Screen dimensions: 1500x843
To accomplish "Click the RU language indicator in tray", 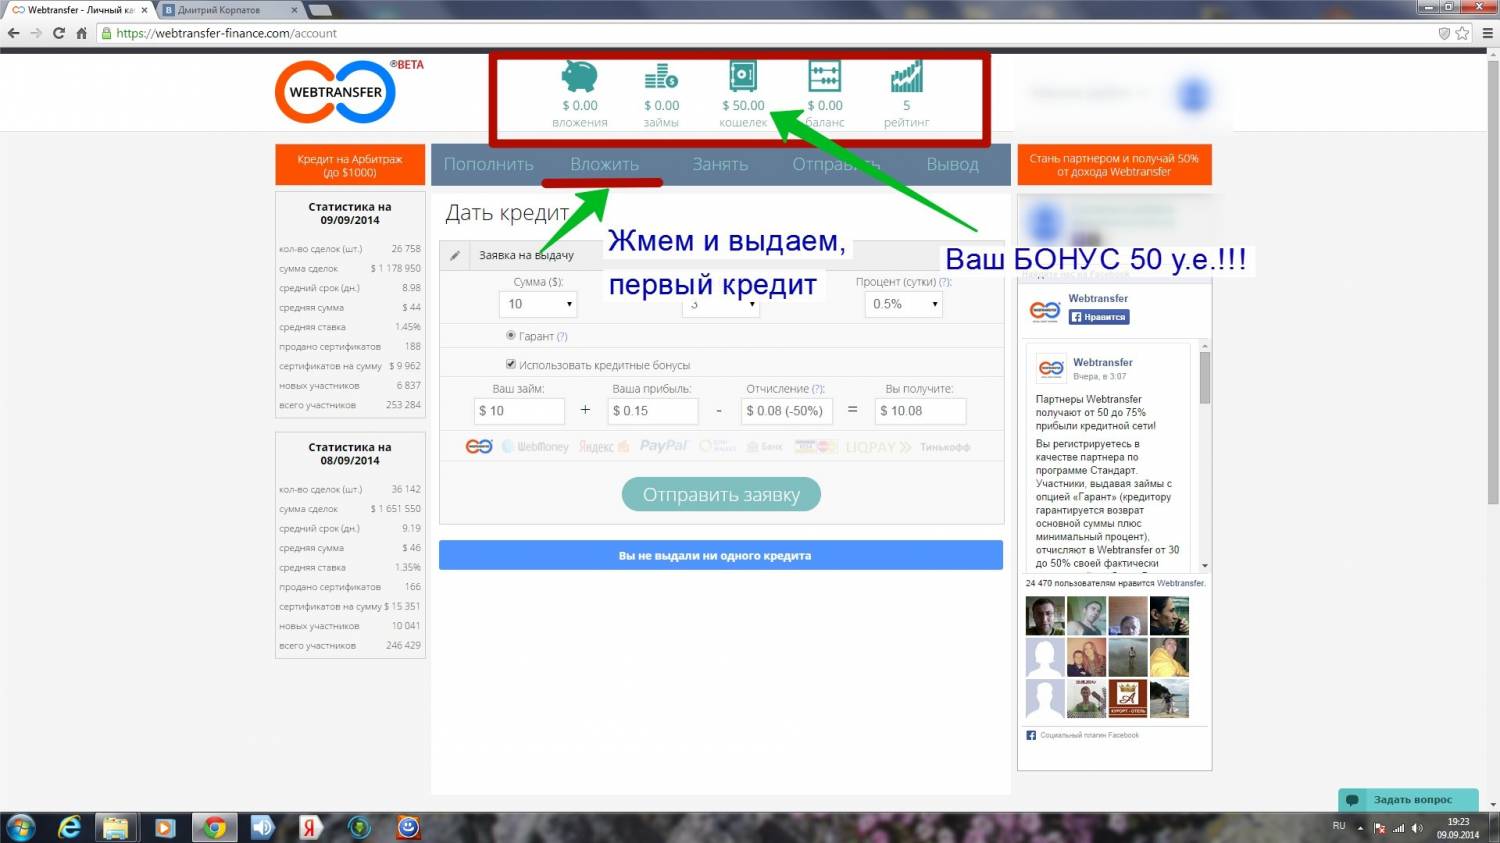I will pyautogui.click(x=1339, y=826).
